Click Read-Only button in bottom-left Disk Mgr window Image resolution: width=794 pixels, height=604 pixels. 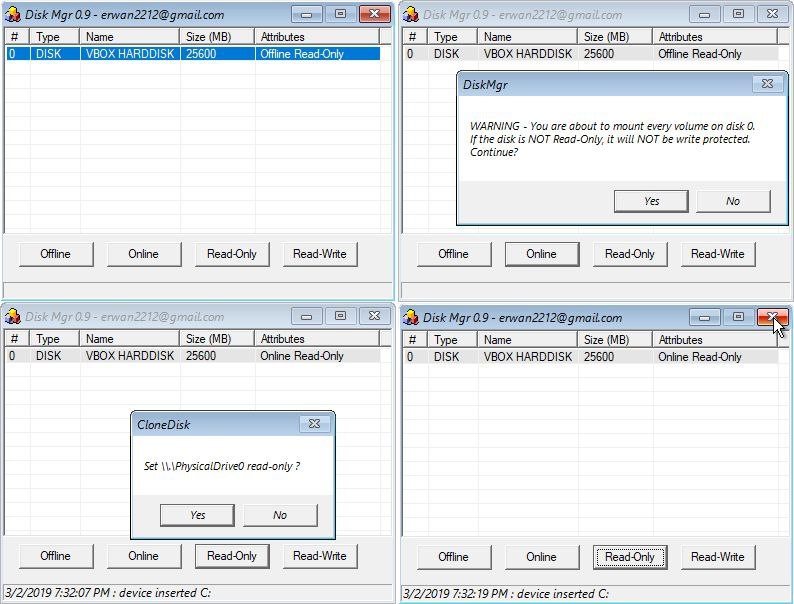tap(232, 556)
